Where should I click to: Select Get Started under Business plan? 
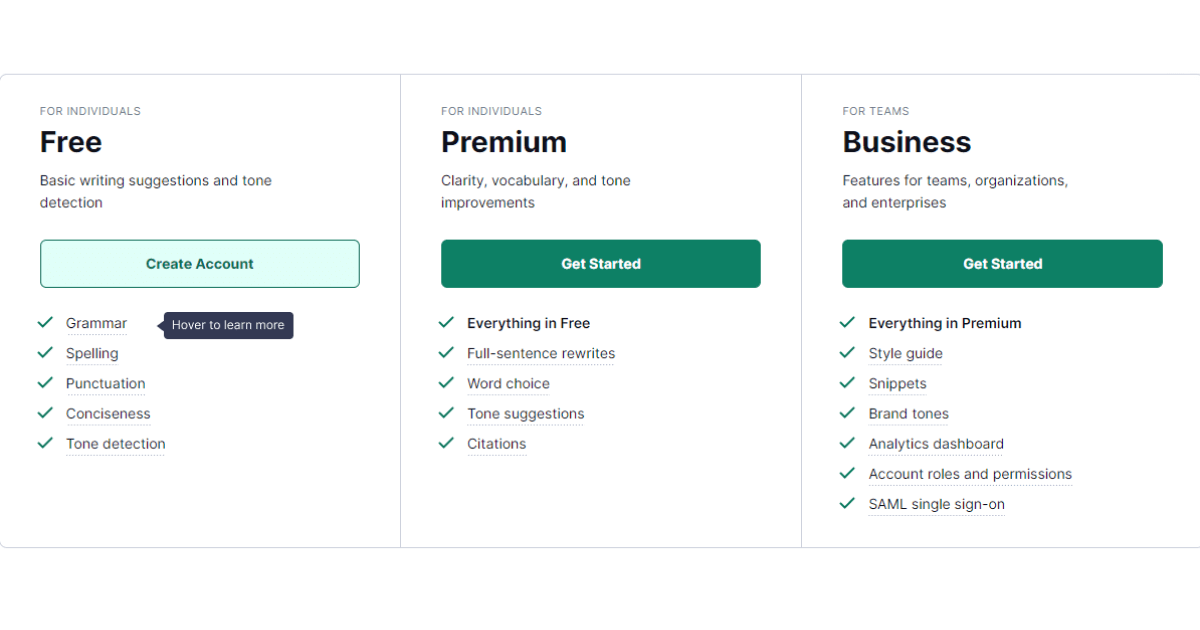tap(1002, 264)
